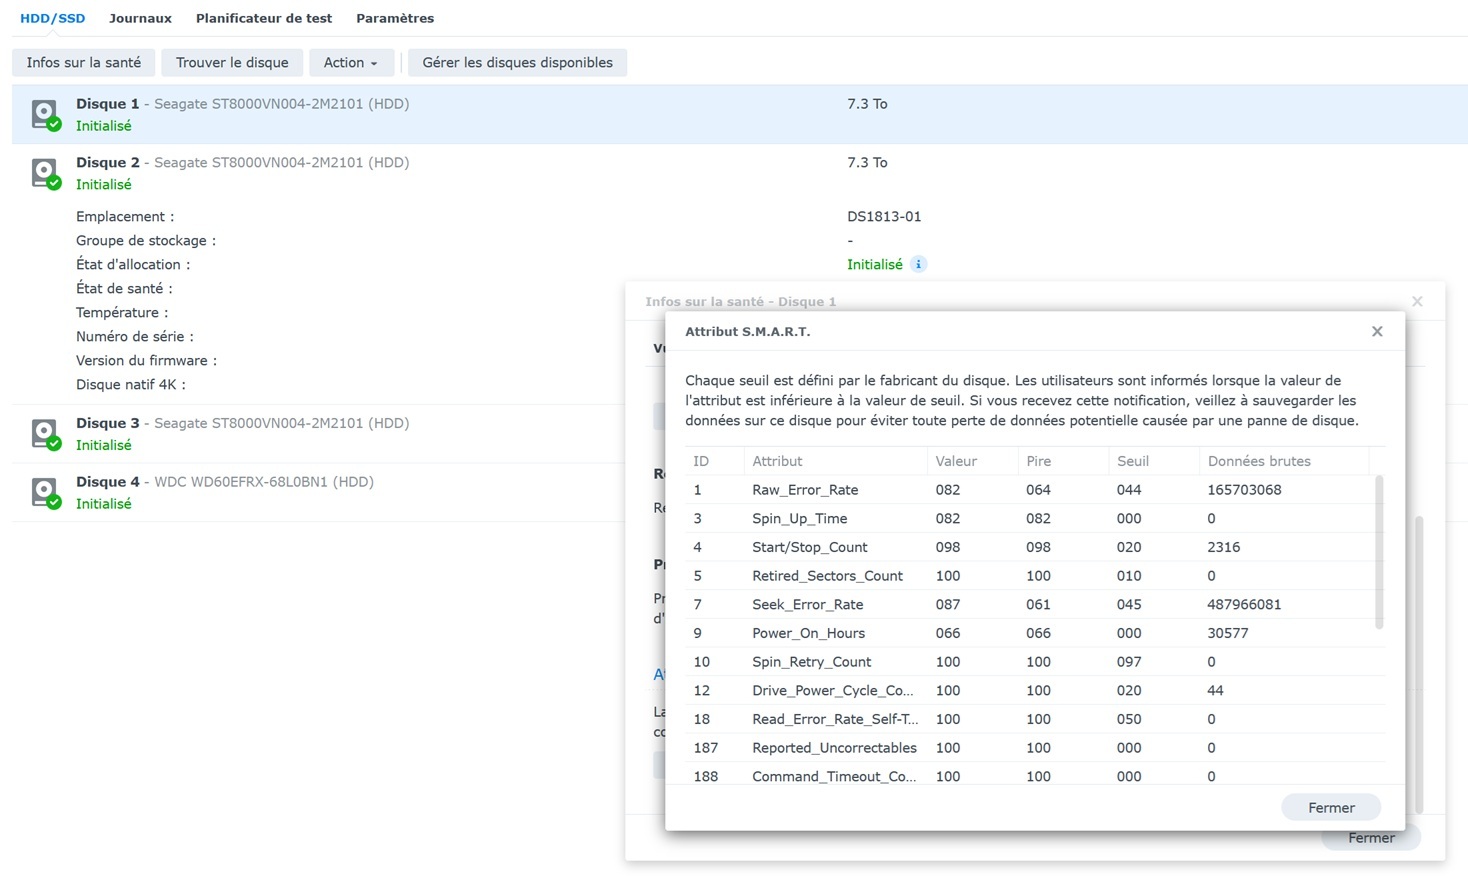Open the Journaux tab
1468x876 pixels.
[x=140, y=18]
